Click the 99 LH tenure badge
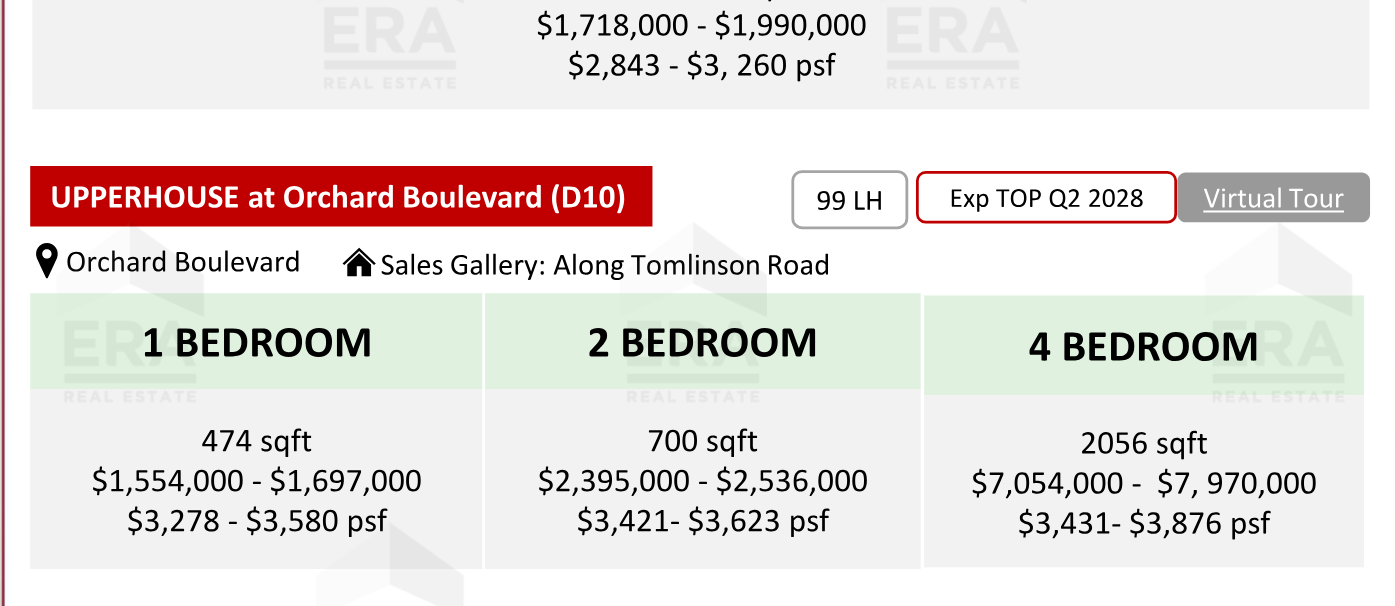 point(850,200)
